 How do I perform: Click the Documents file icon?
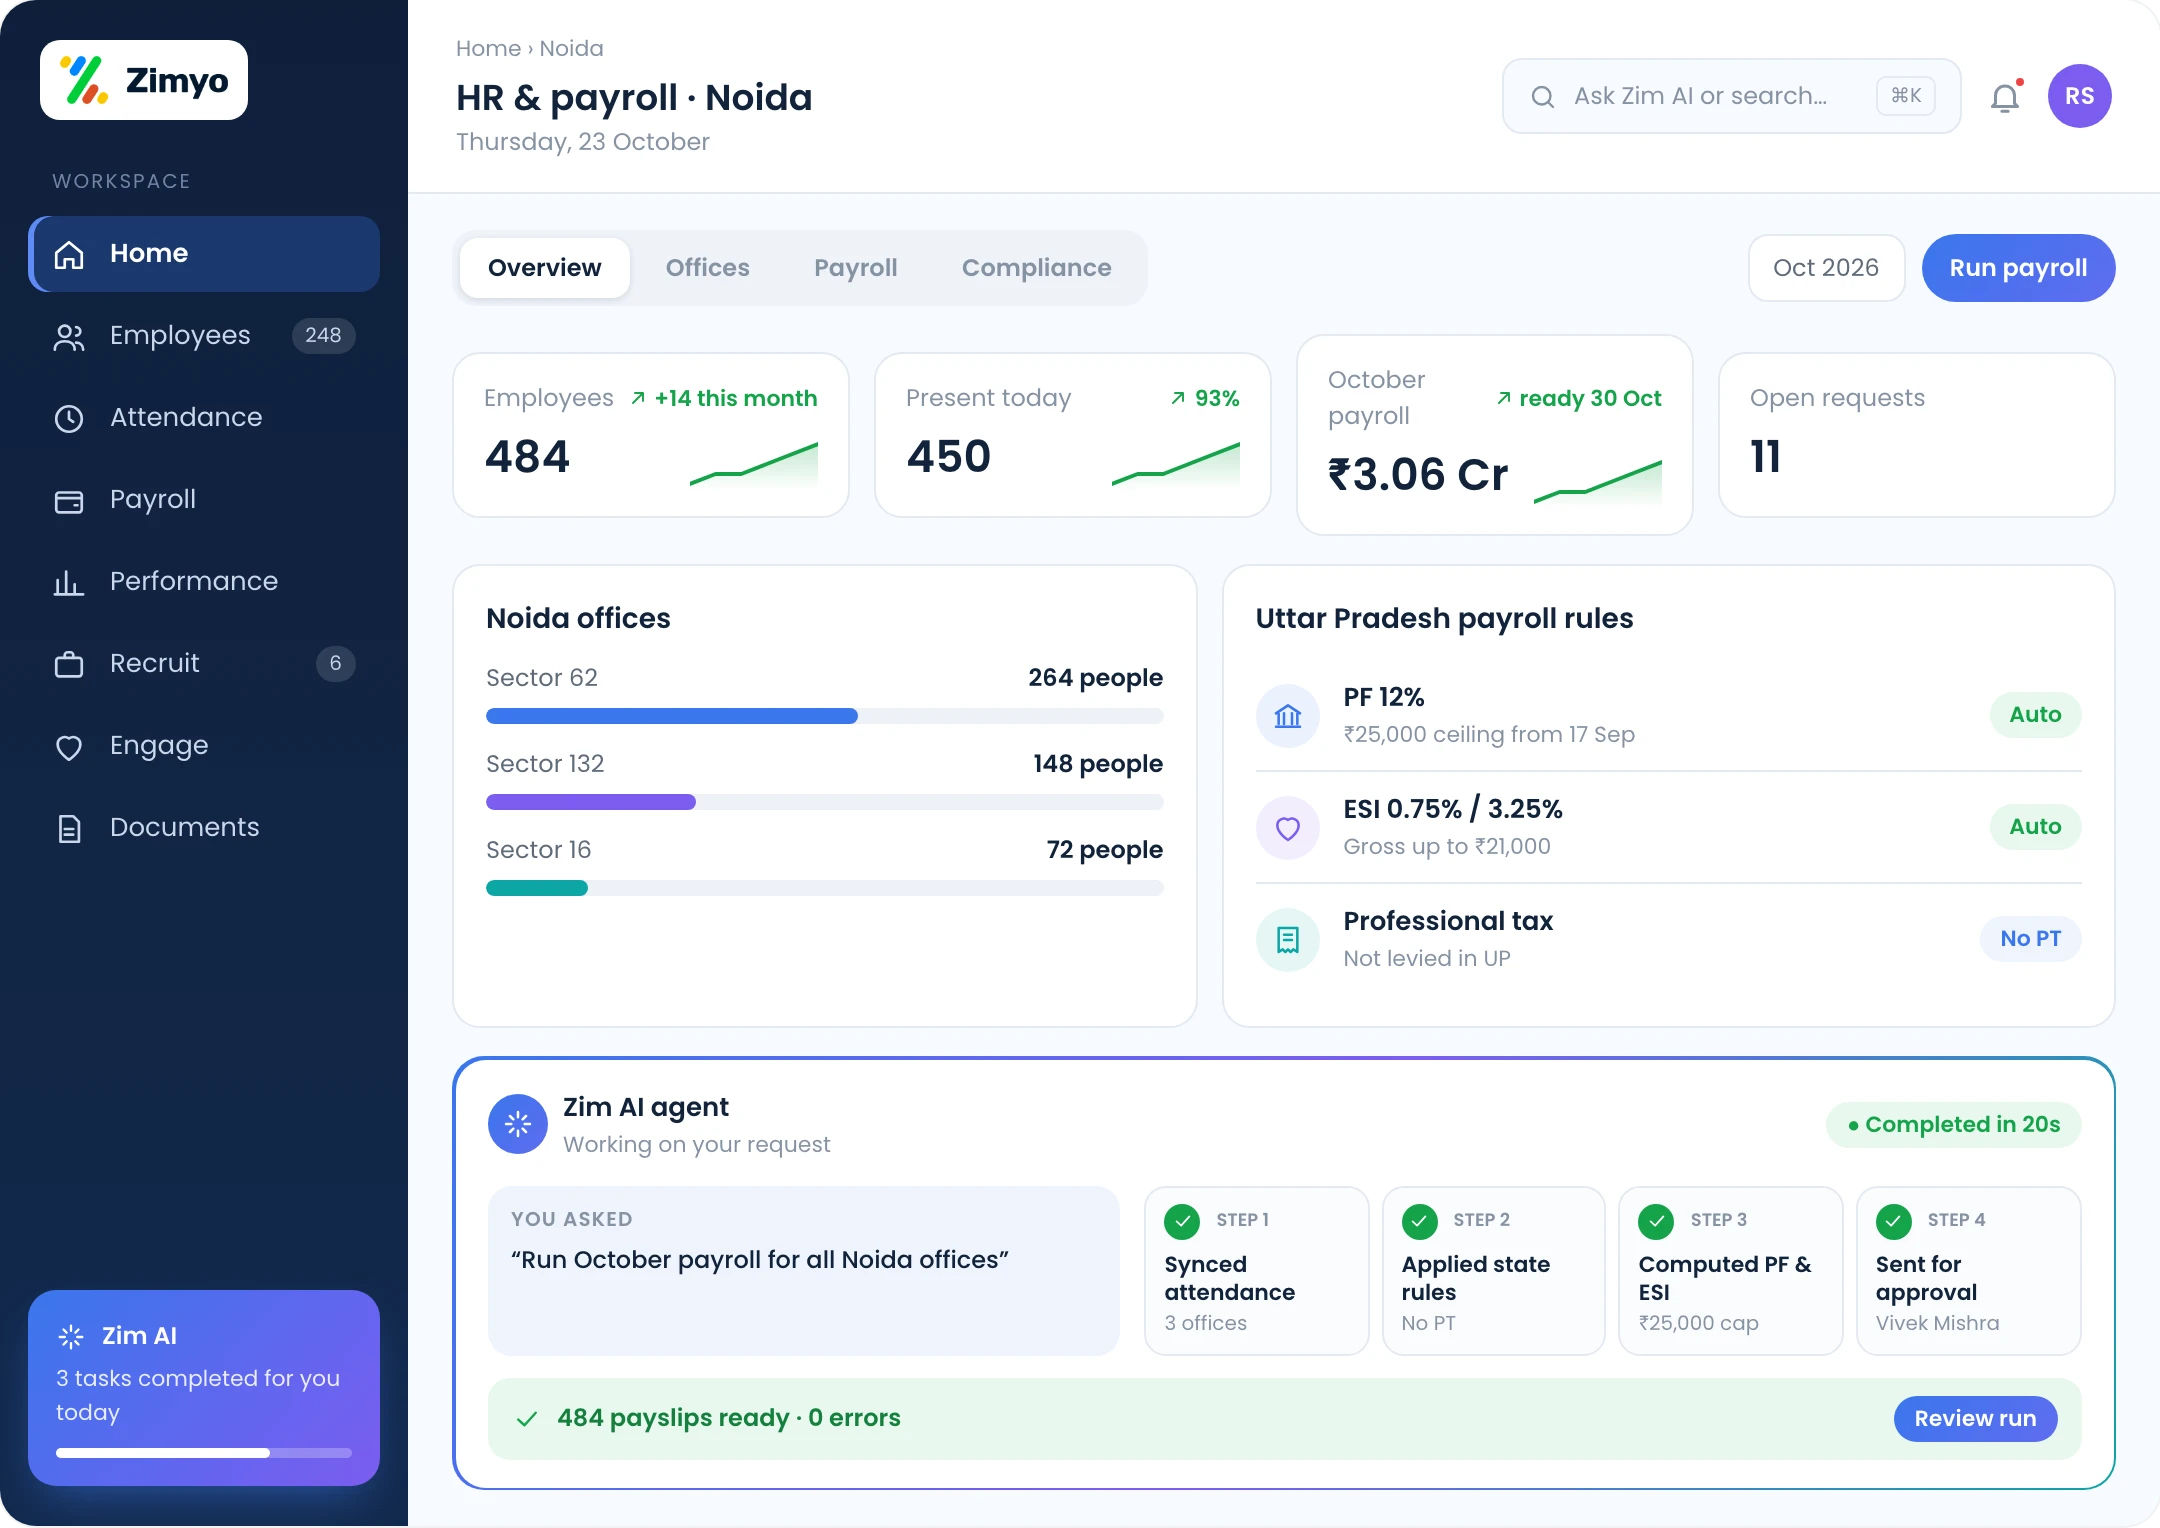point(69,828)
